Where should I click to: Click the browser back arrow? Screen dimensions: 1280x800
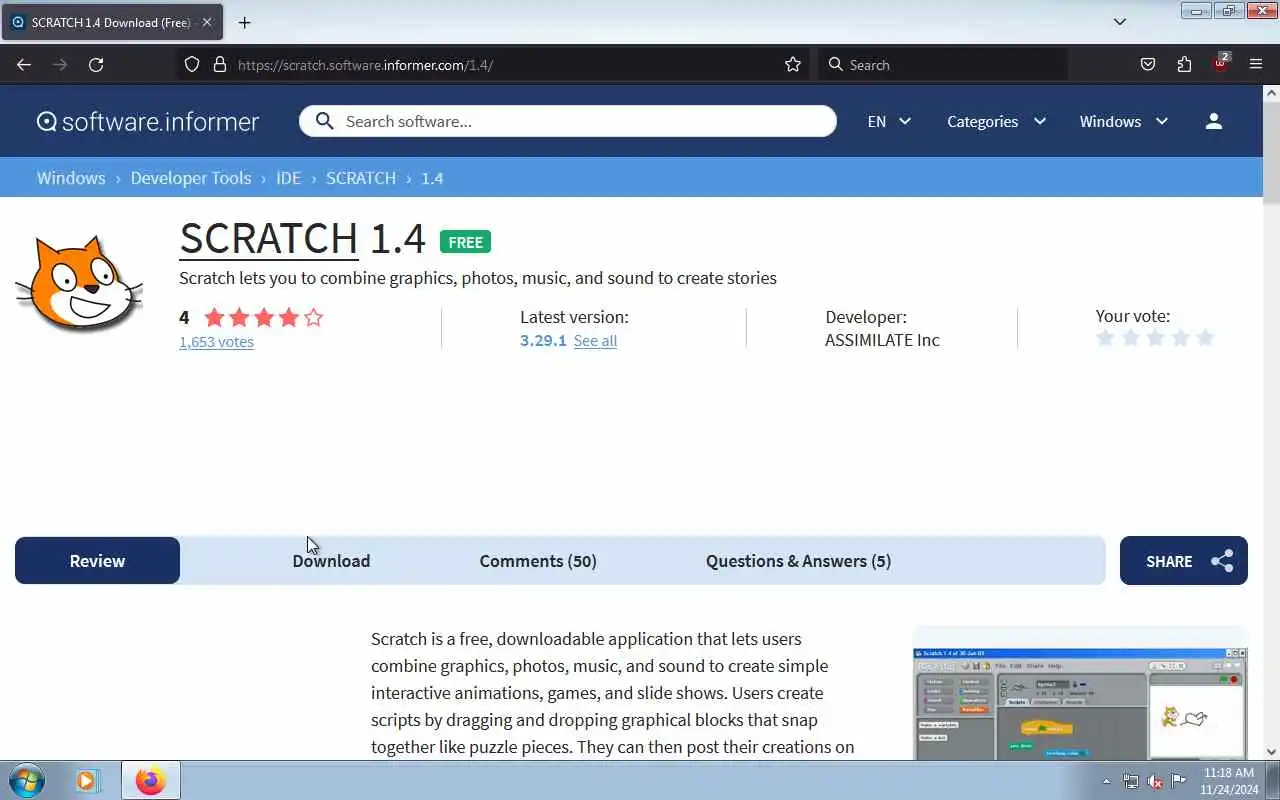[24, 64]
